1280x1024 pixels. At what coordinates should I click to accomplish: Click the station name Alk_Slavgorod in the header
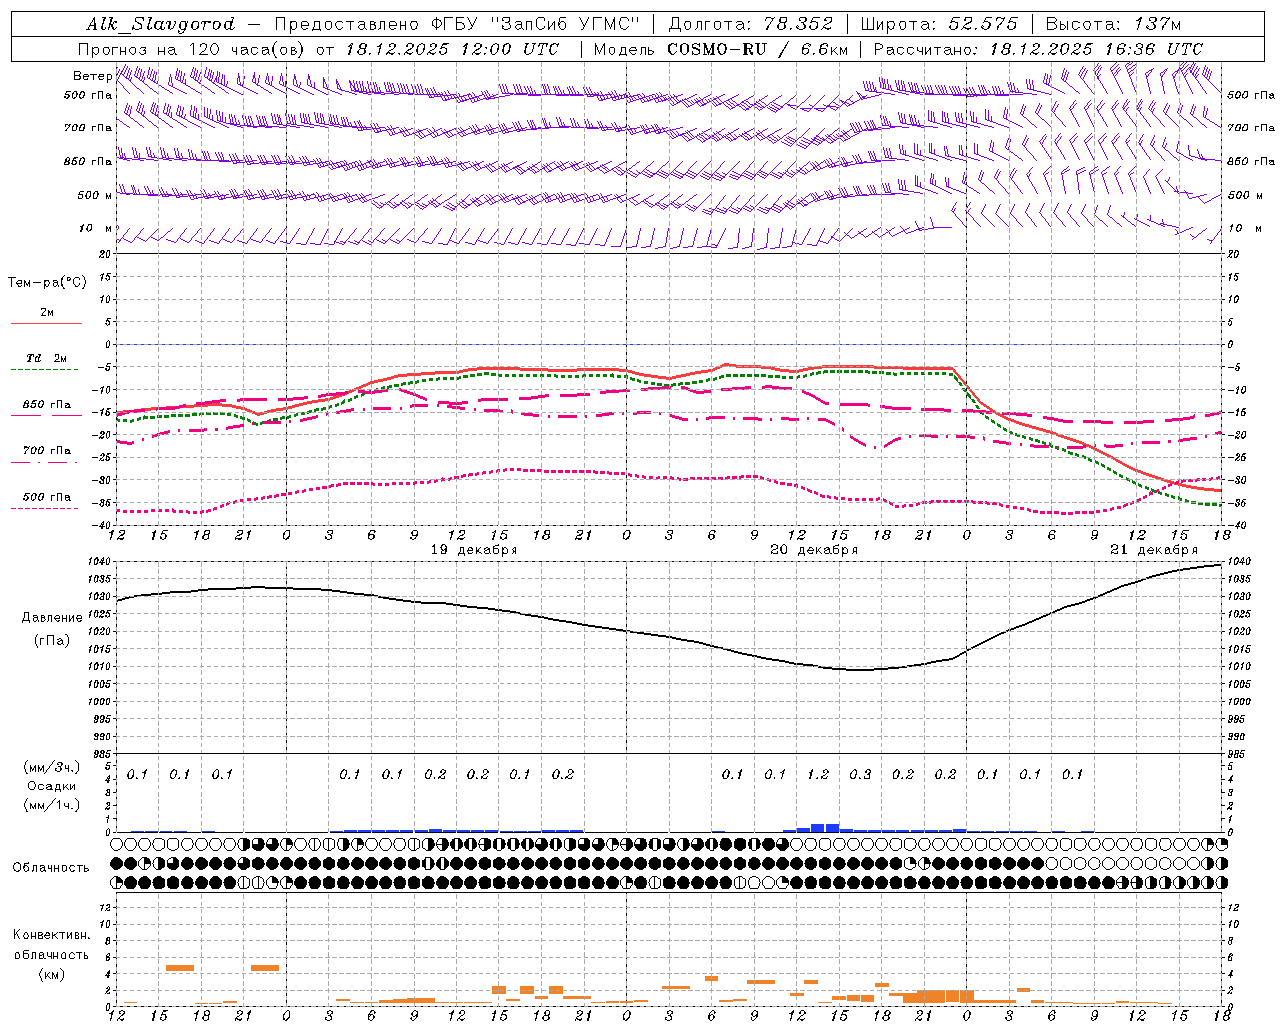[161, 24]
